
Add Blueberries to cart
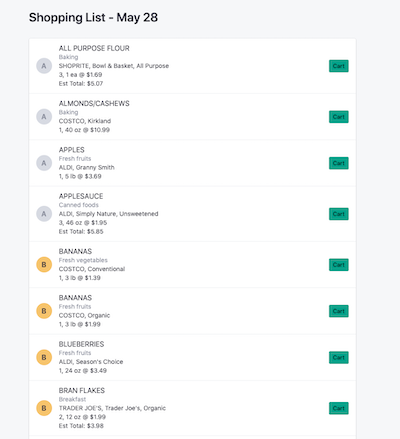click(339, 357)
